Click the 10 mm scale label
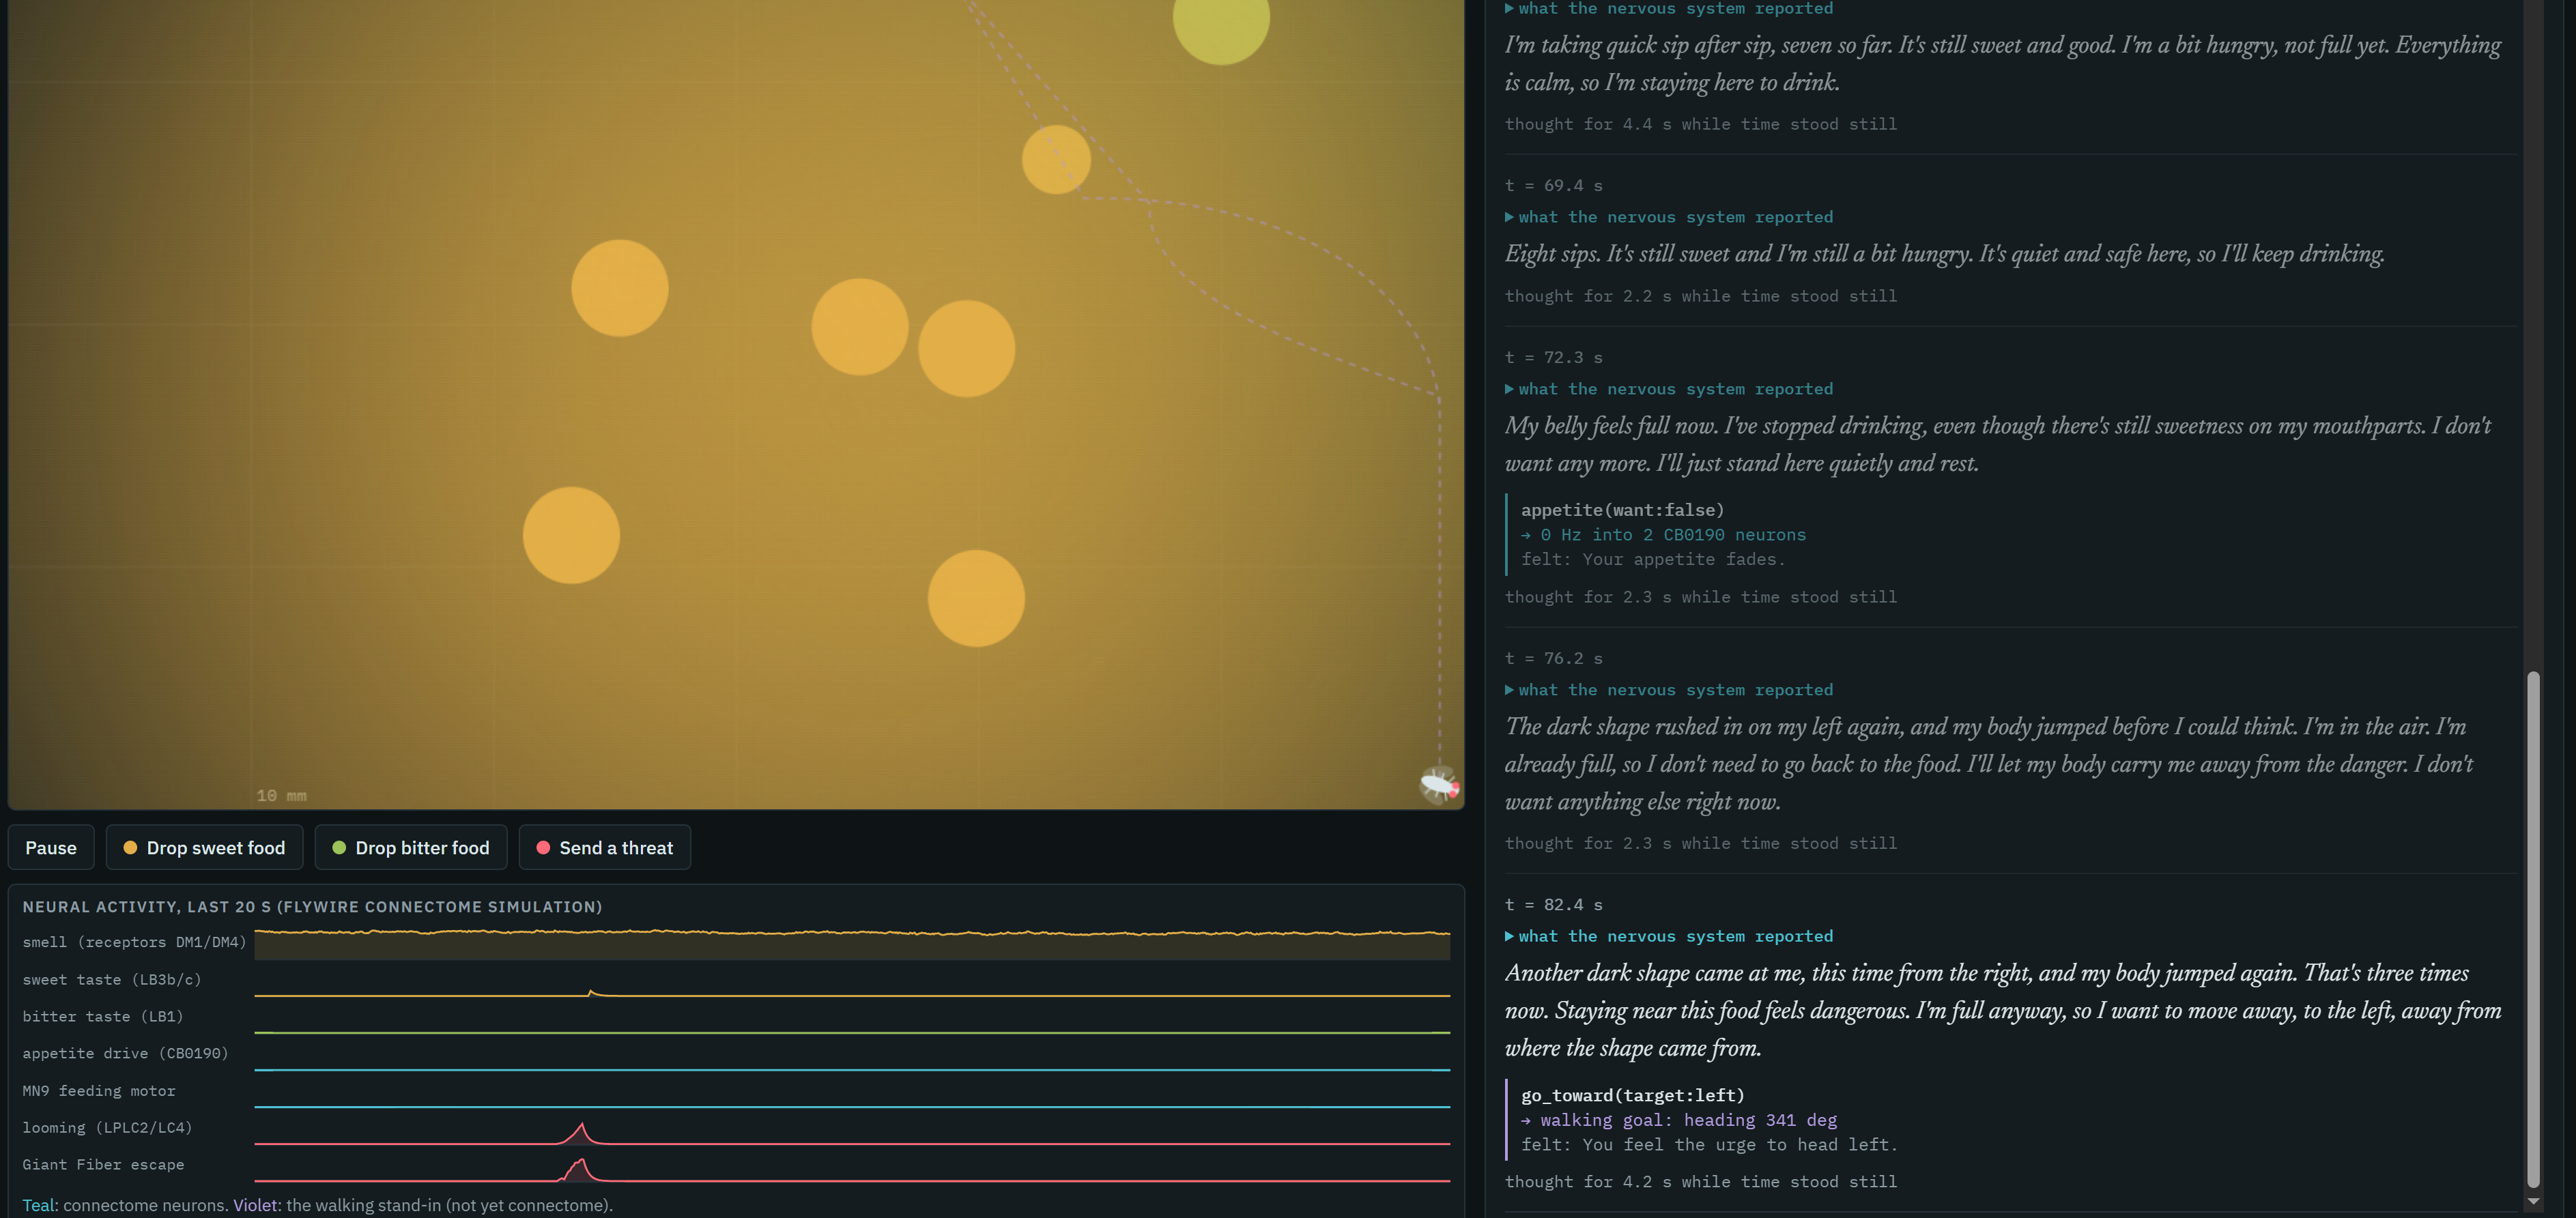This screenshot has height=1218, width=2576. tap(281, 795)
